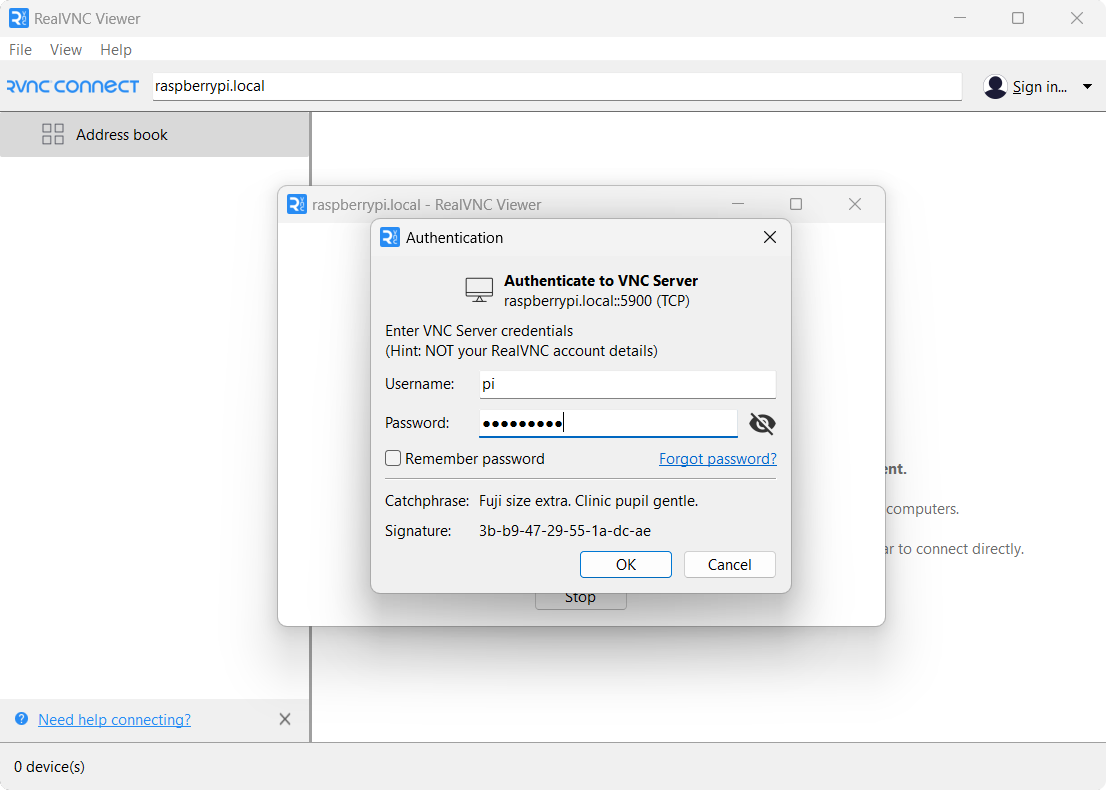Click the user avatar next to Sign in
The image size is (1106, 790).
(995, 87)
